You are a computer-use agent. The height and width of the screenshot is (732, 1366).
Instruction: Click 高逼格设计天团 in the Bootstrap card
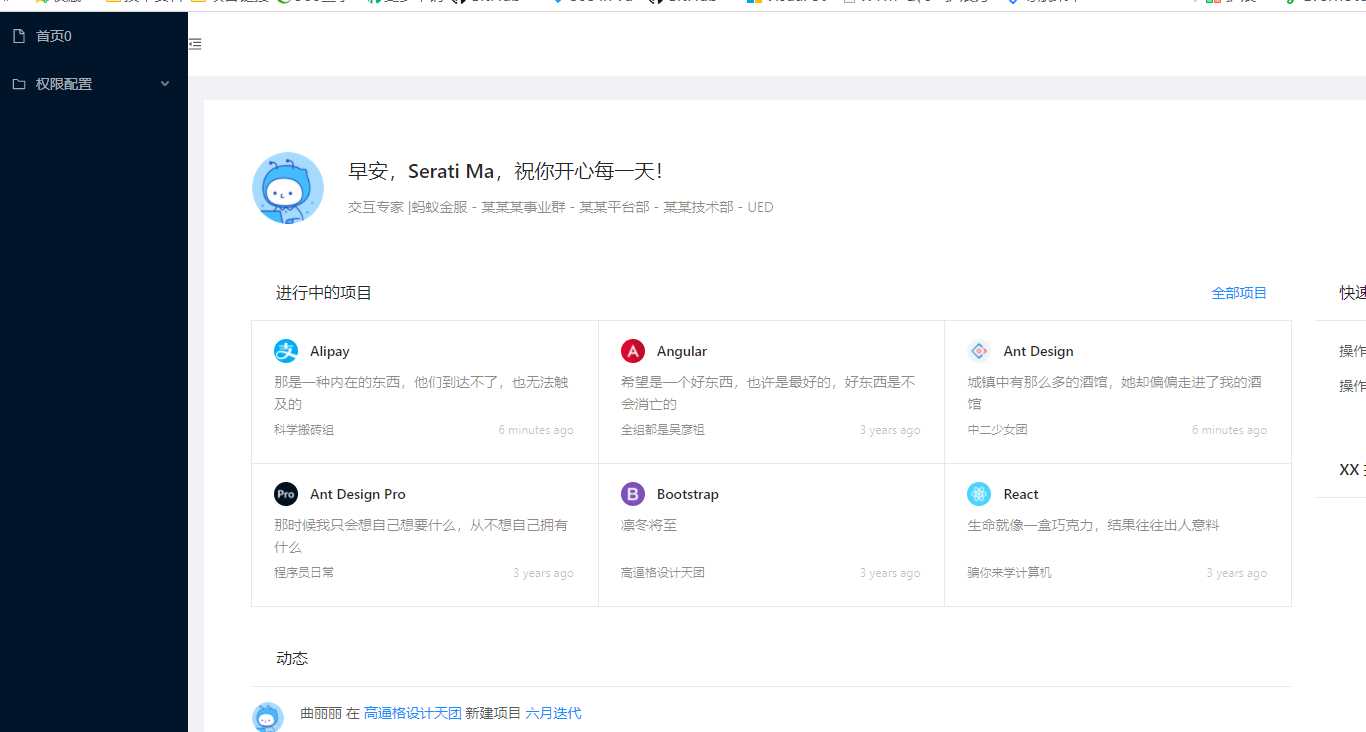point(663,573)
